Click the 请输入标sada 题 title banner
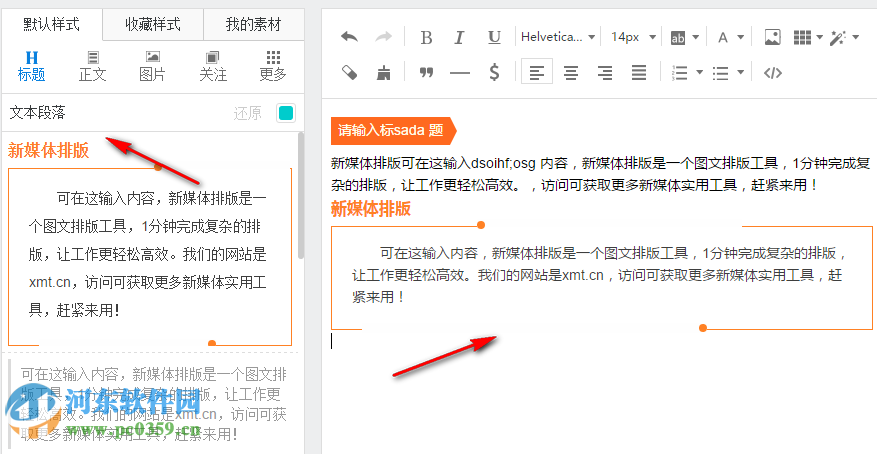The width and height of the screenshot is (877, 454). click(394, 131)
